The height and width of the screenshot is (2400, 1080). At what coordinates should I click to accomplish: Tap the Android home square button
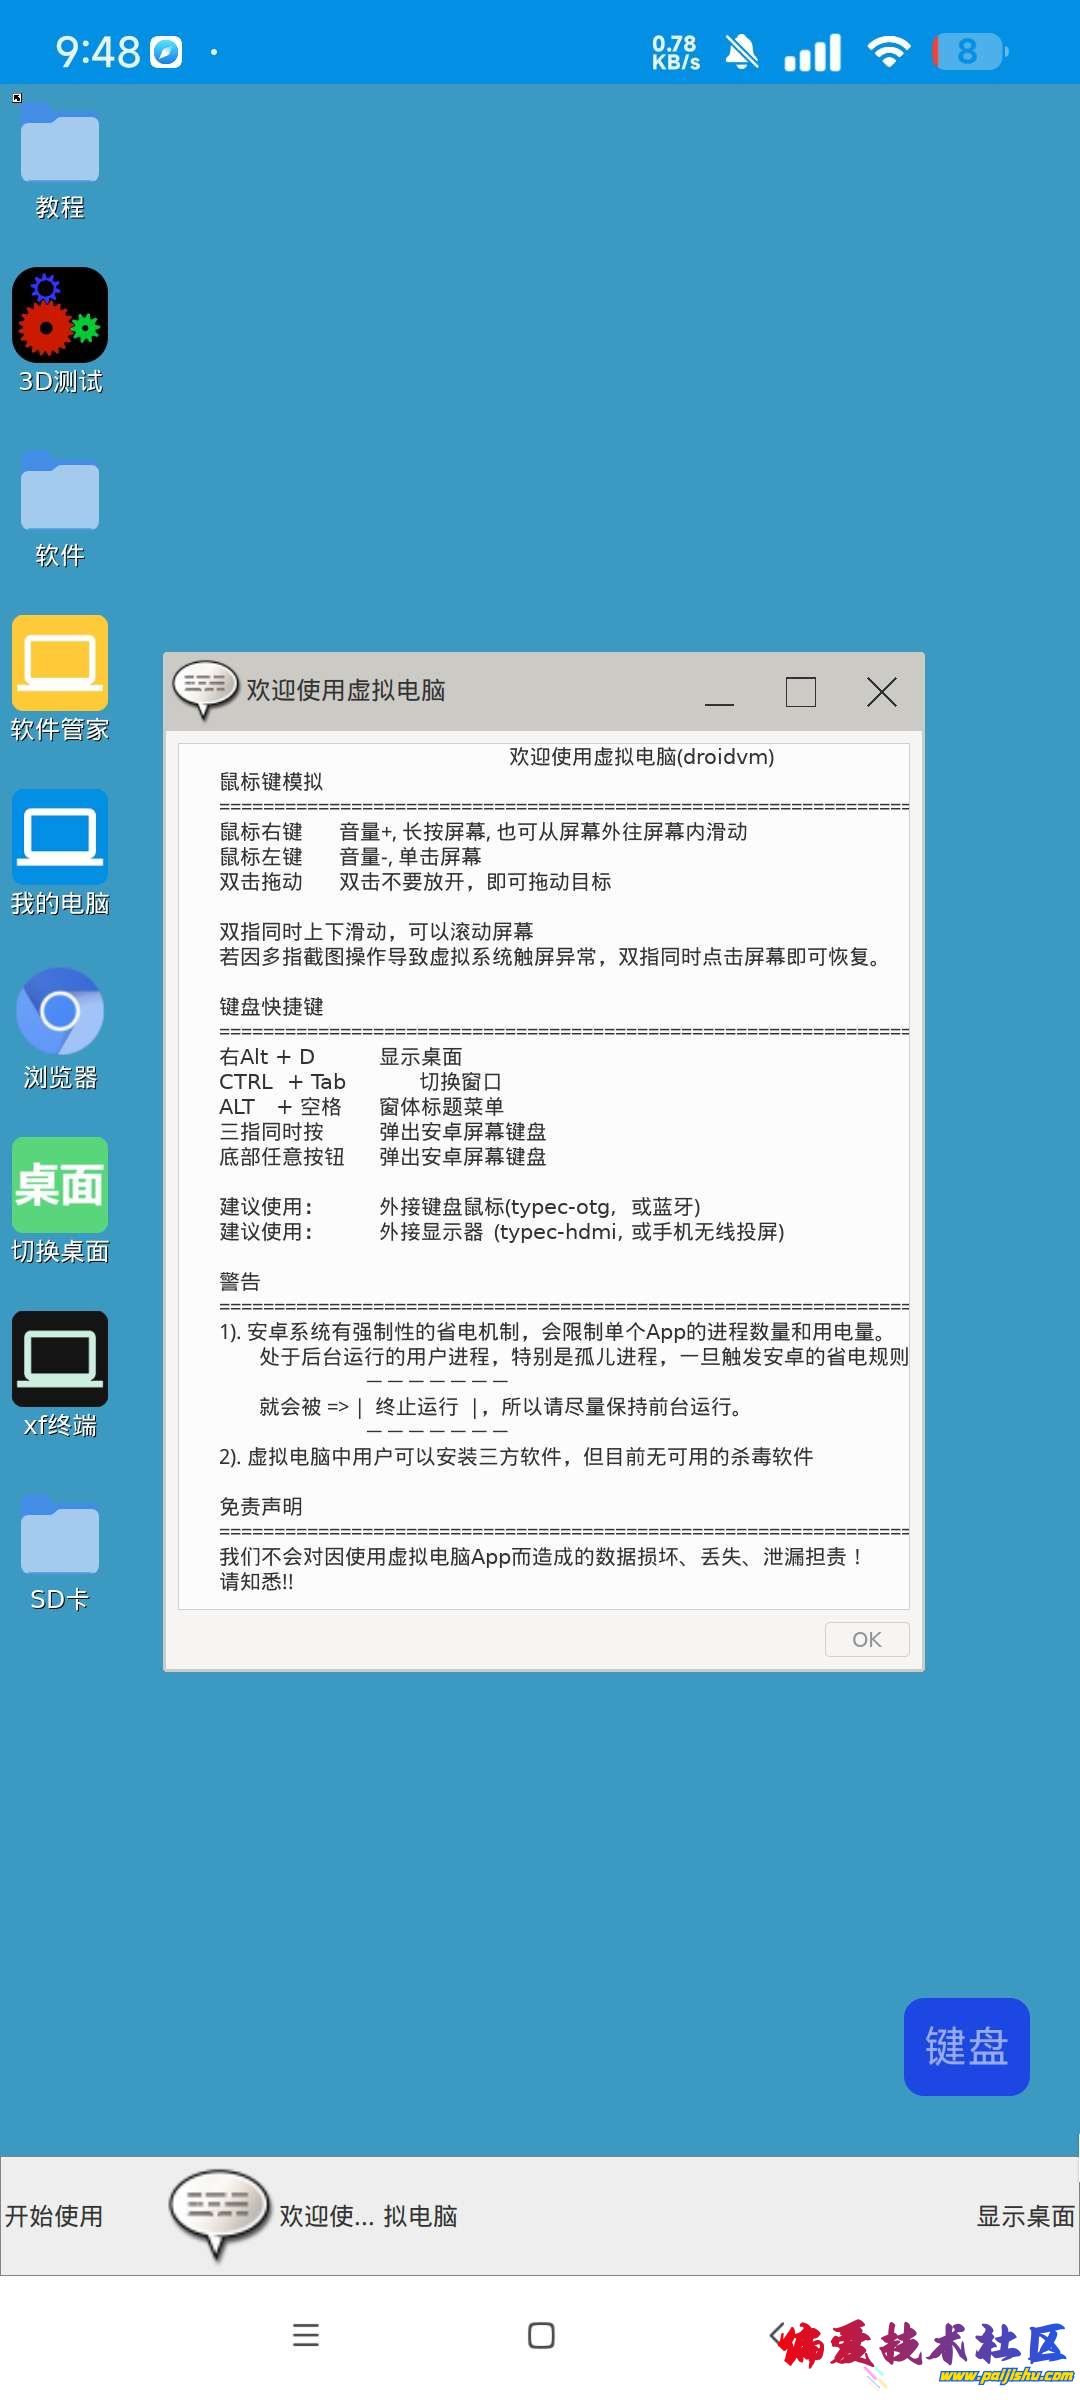click(541, 2335)
